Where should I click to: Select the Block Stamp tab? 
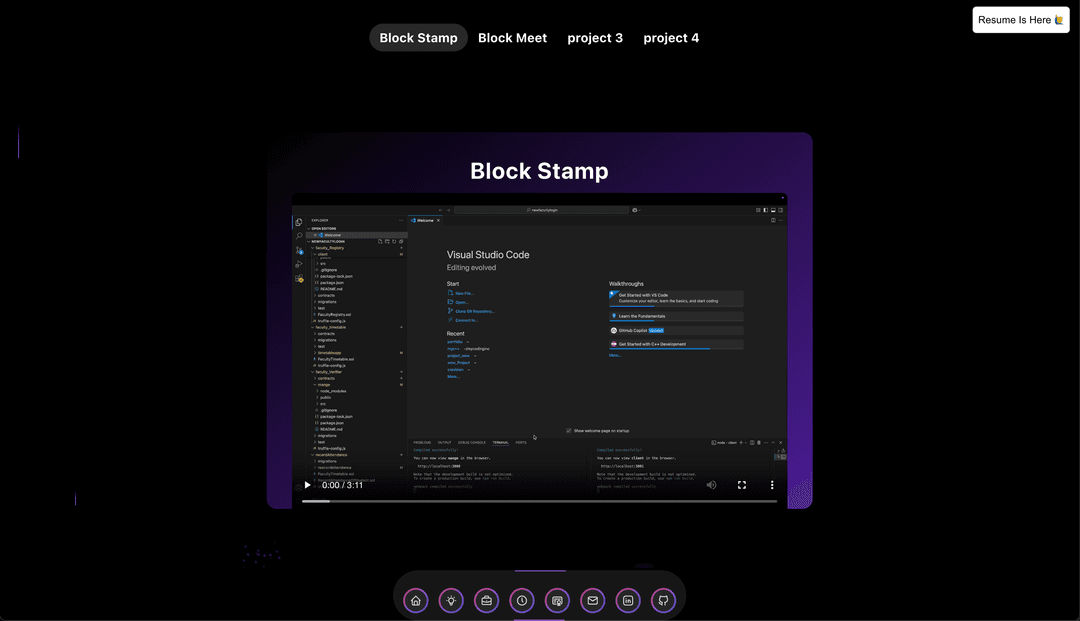coord(418,38)
